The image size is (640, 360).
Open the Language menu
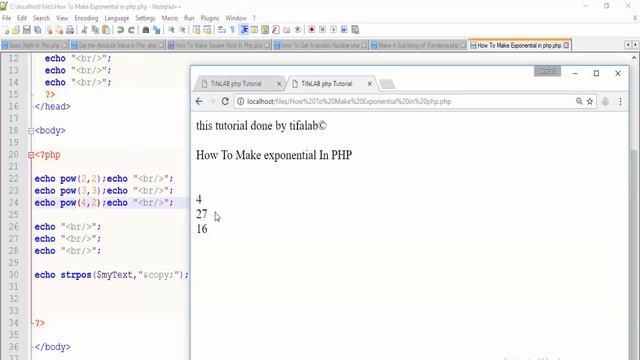click(117, 18)
